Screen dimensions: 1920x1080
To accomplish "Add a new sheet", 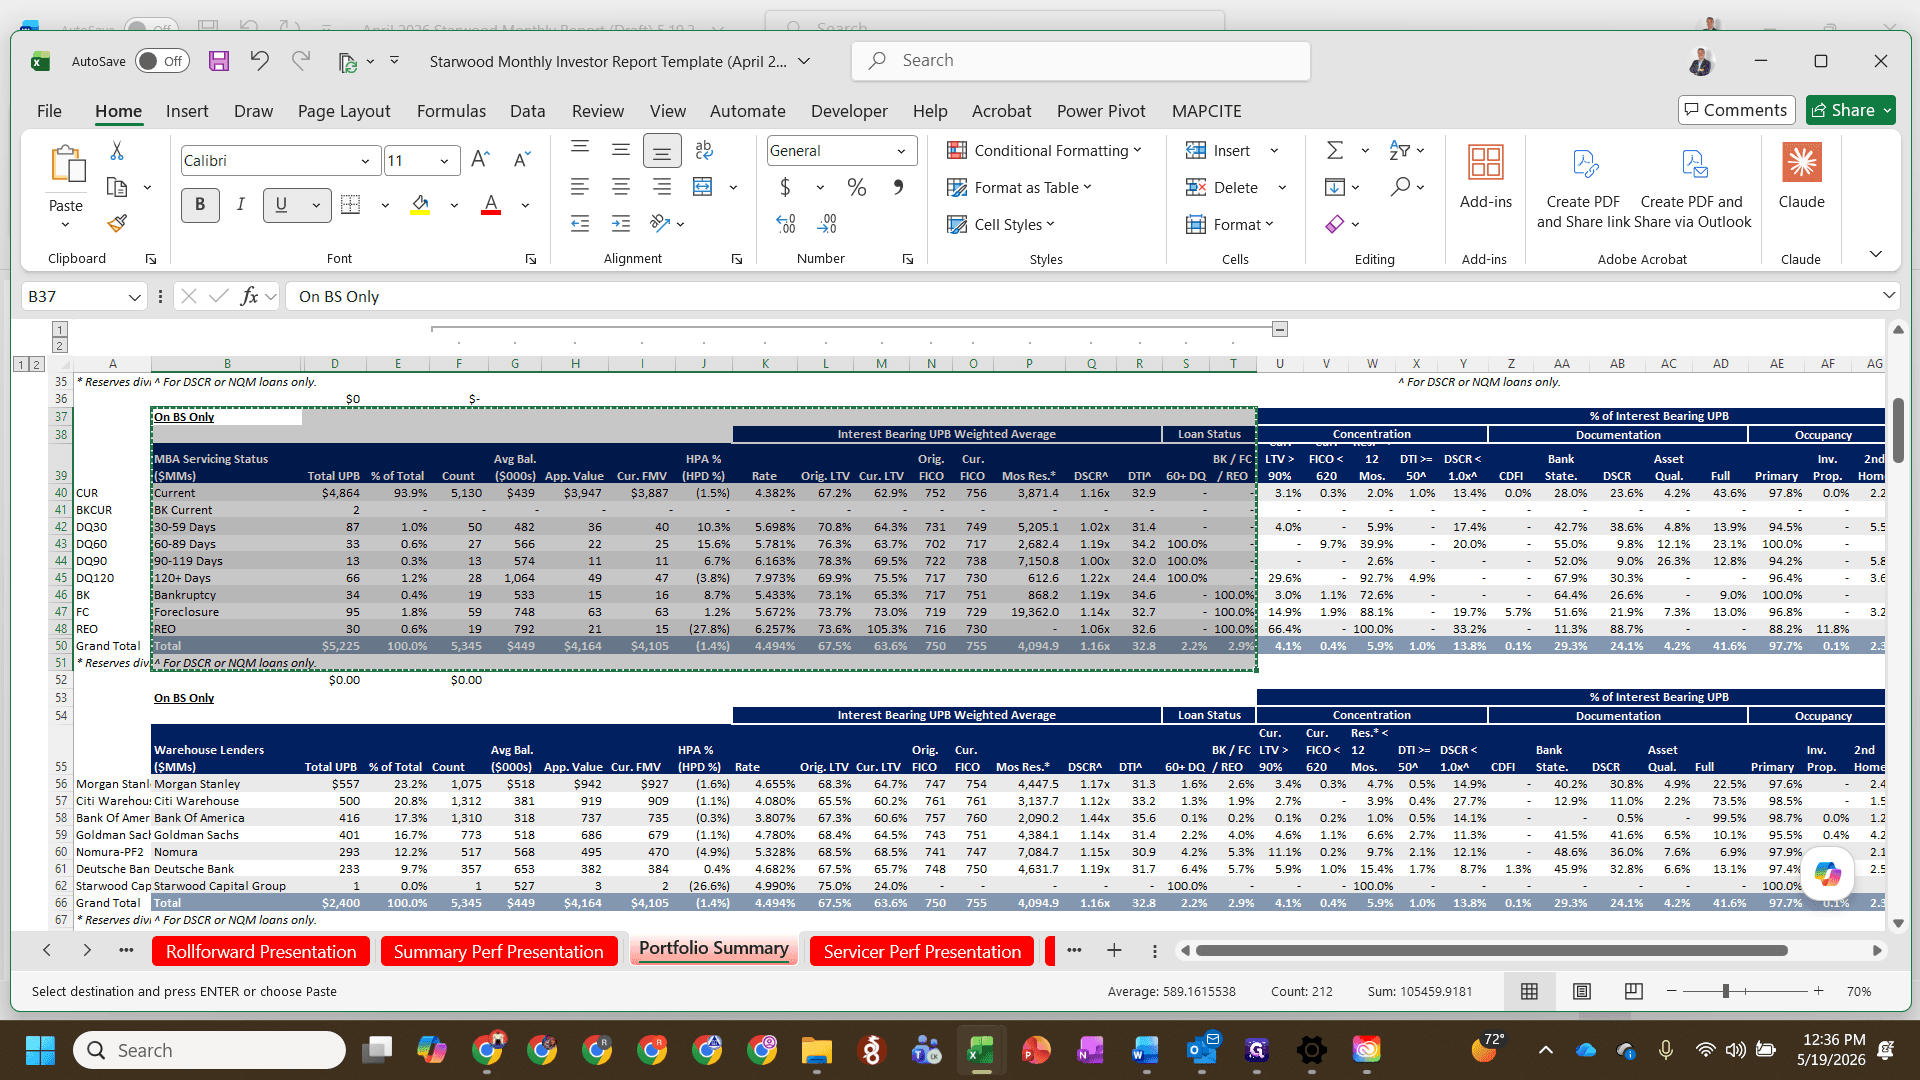I will coord(1114,951).
